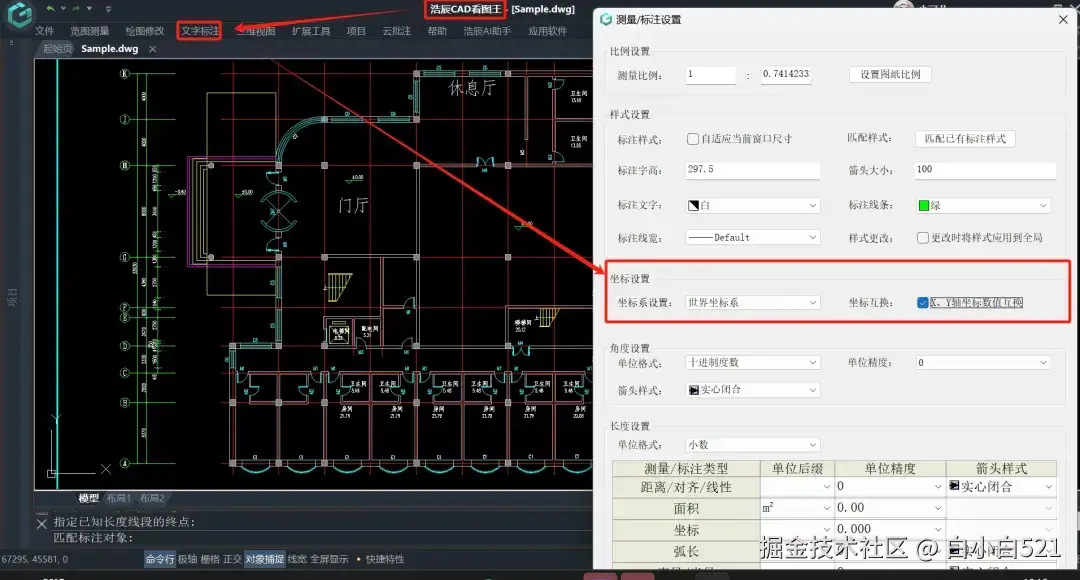The height and width of the screenshot is (580, 1080).
Task: Toggle 极轴 tracking in the status bar
Action: point(187,559)
